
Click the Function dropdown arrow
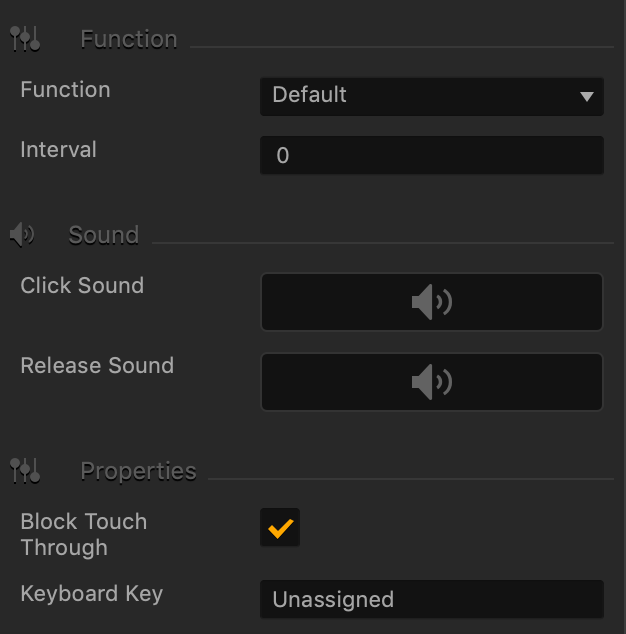tap(586, 97)
